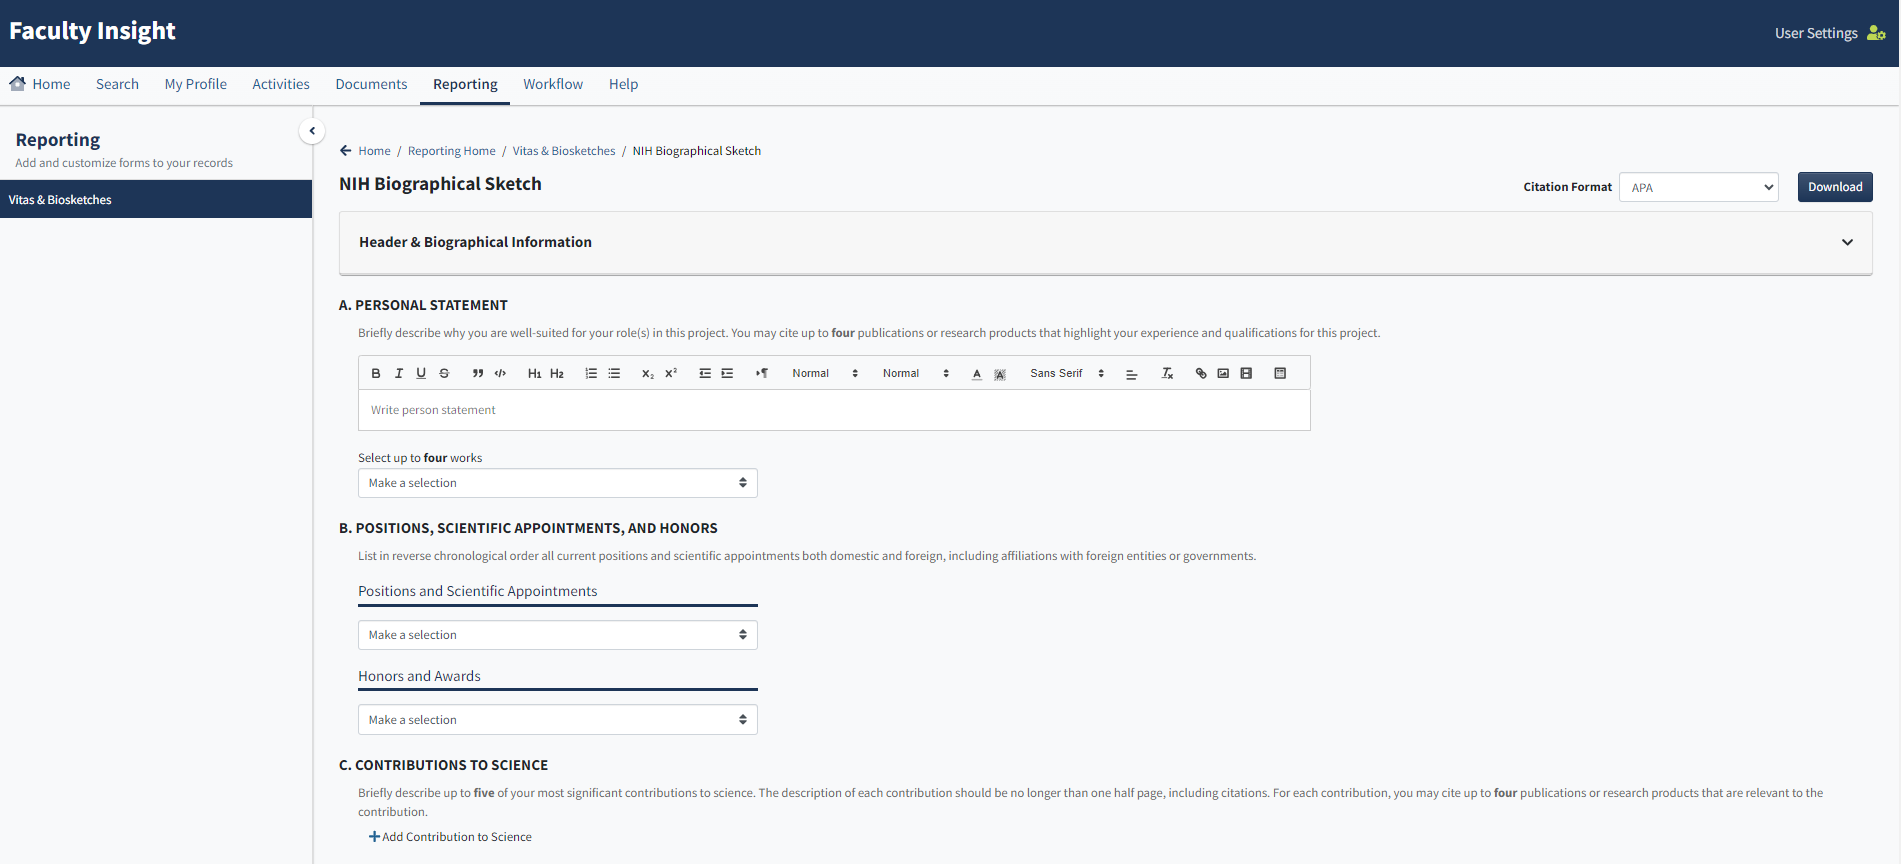The width and height of the screenshot is (1901, 864).
Task: Click the Home breadcrumb link
Action: pos(374,151)
